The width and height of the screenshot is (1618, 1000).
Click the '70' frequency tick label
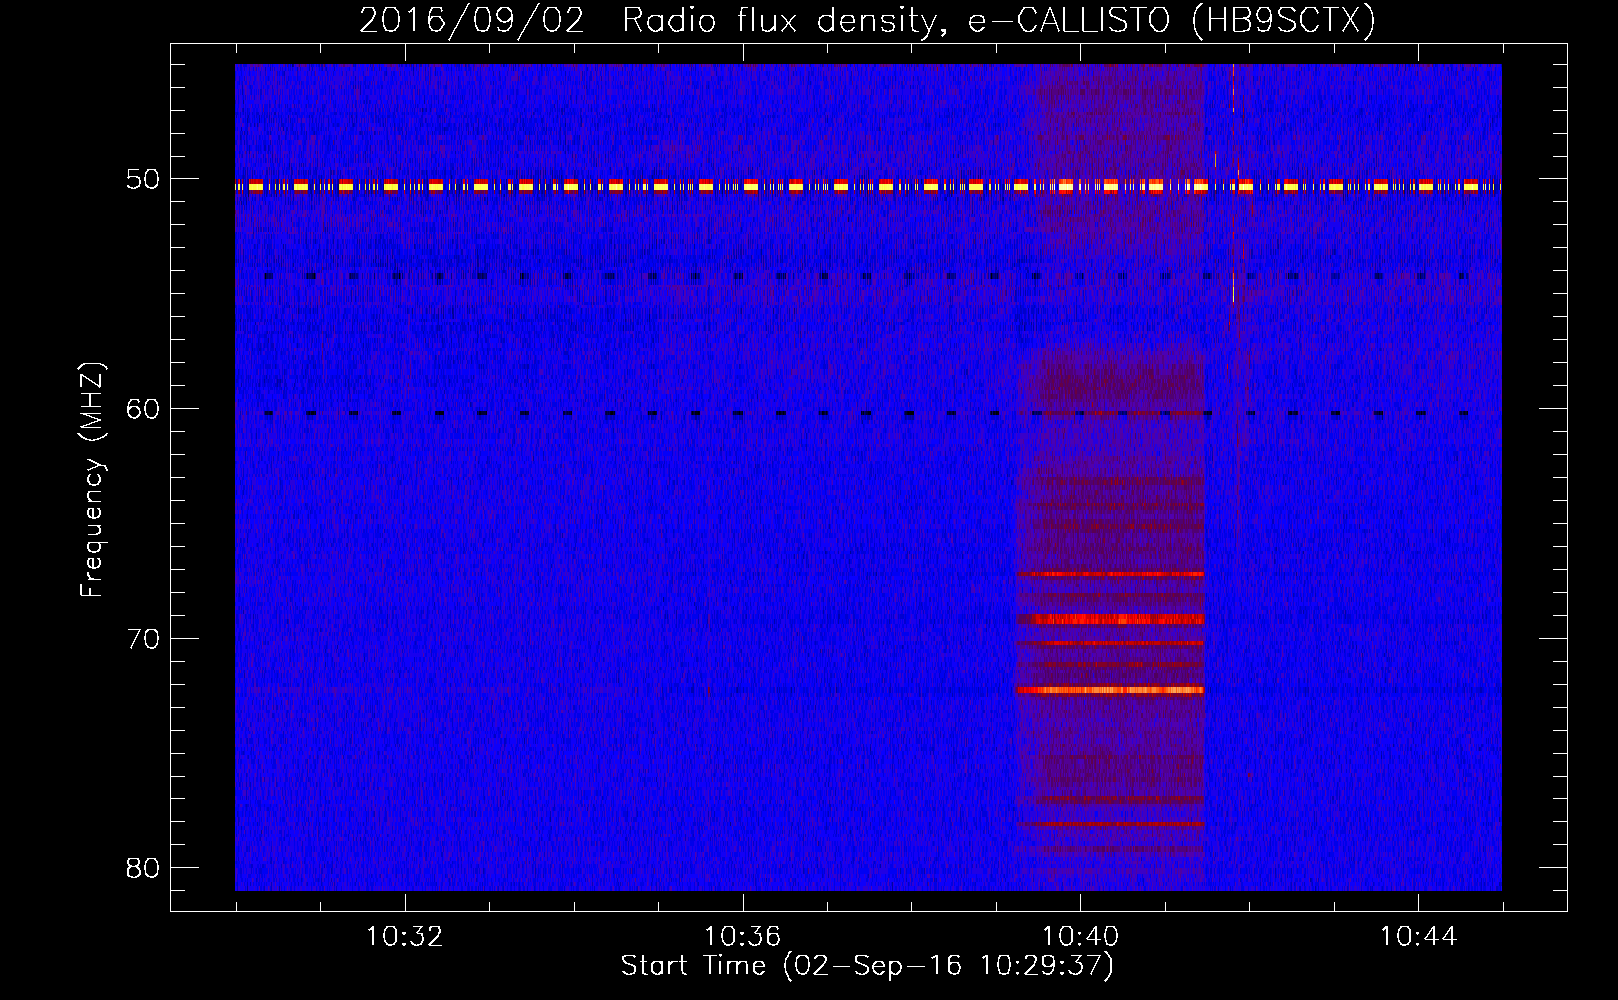pyautogui.click(x=143, y=639)
